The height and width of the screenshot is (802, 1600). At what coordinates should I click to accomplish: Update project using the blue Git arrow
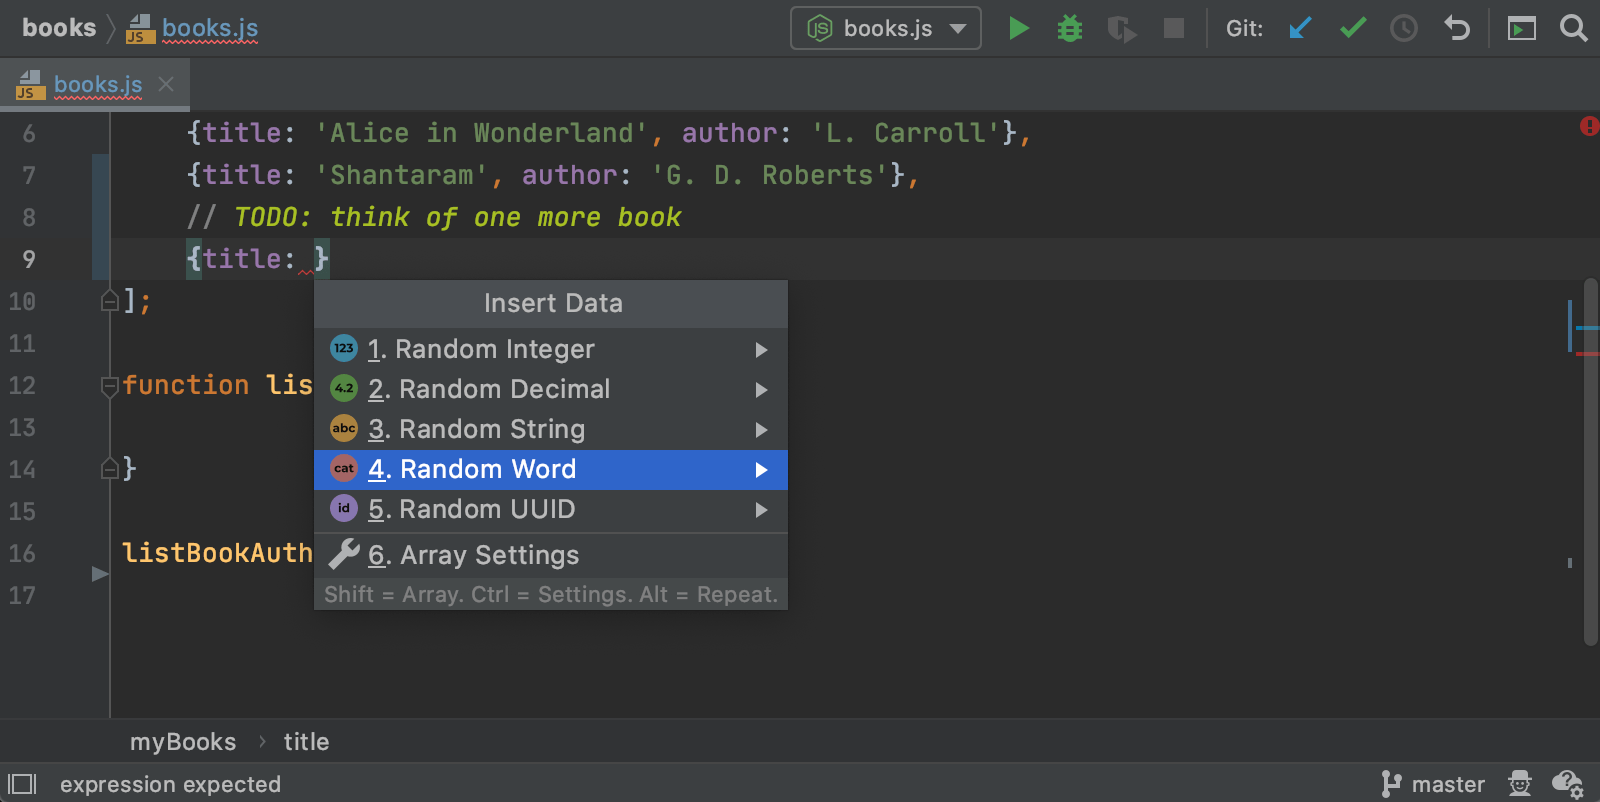click(1300, 28)
